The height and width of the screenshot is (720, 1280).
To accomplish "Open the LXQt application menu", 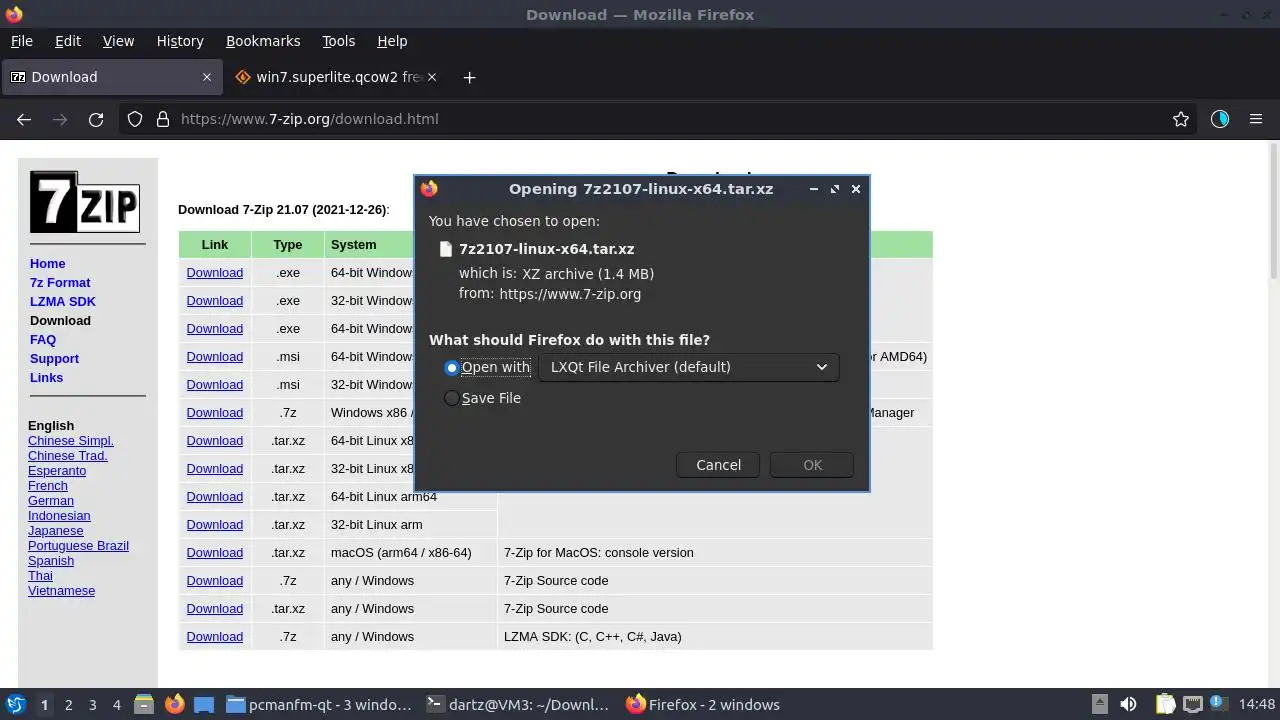I will (16, 704).
